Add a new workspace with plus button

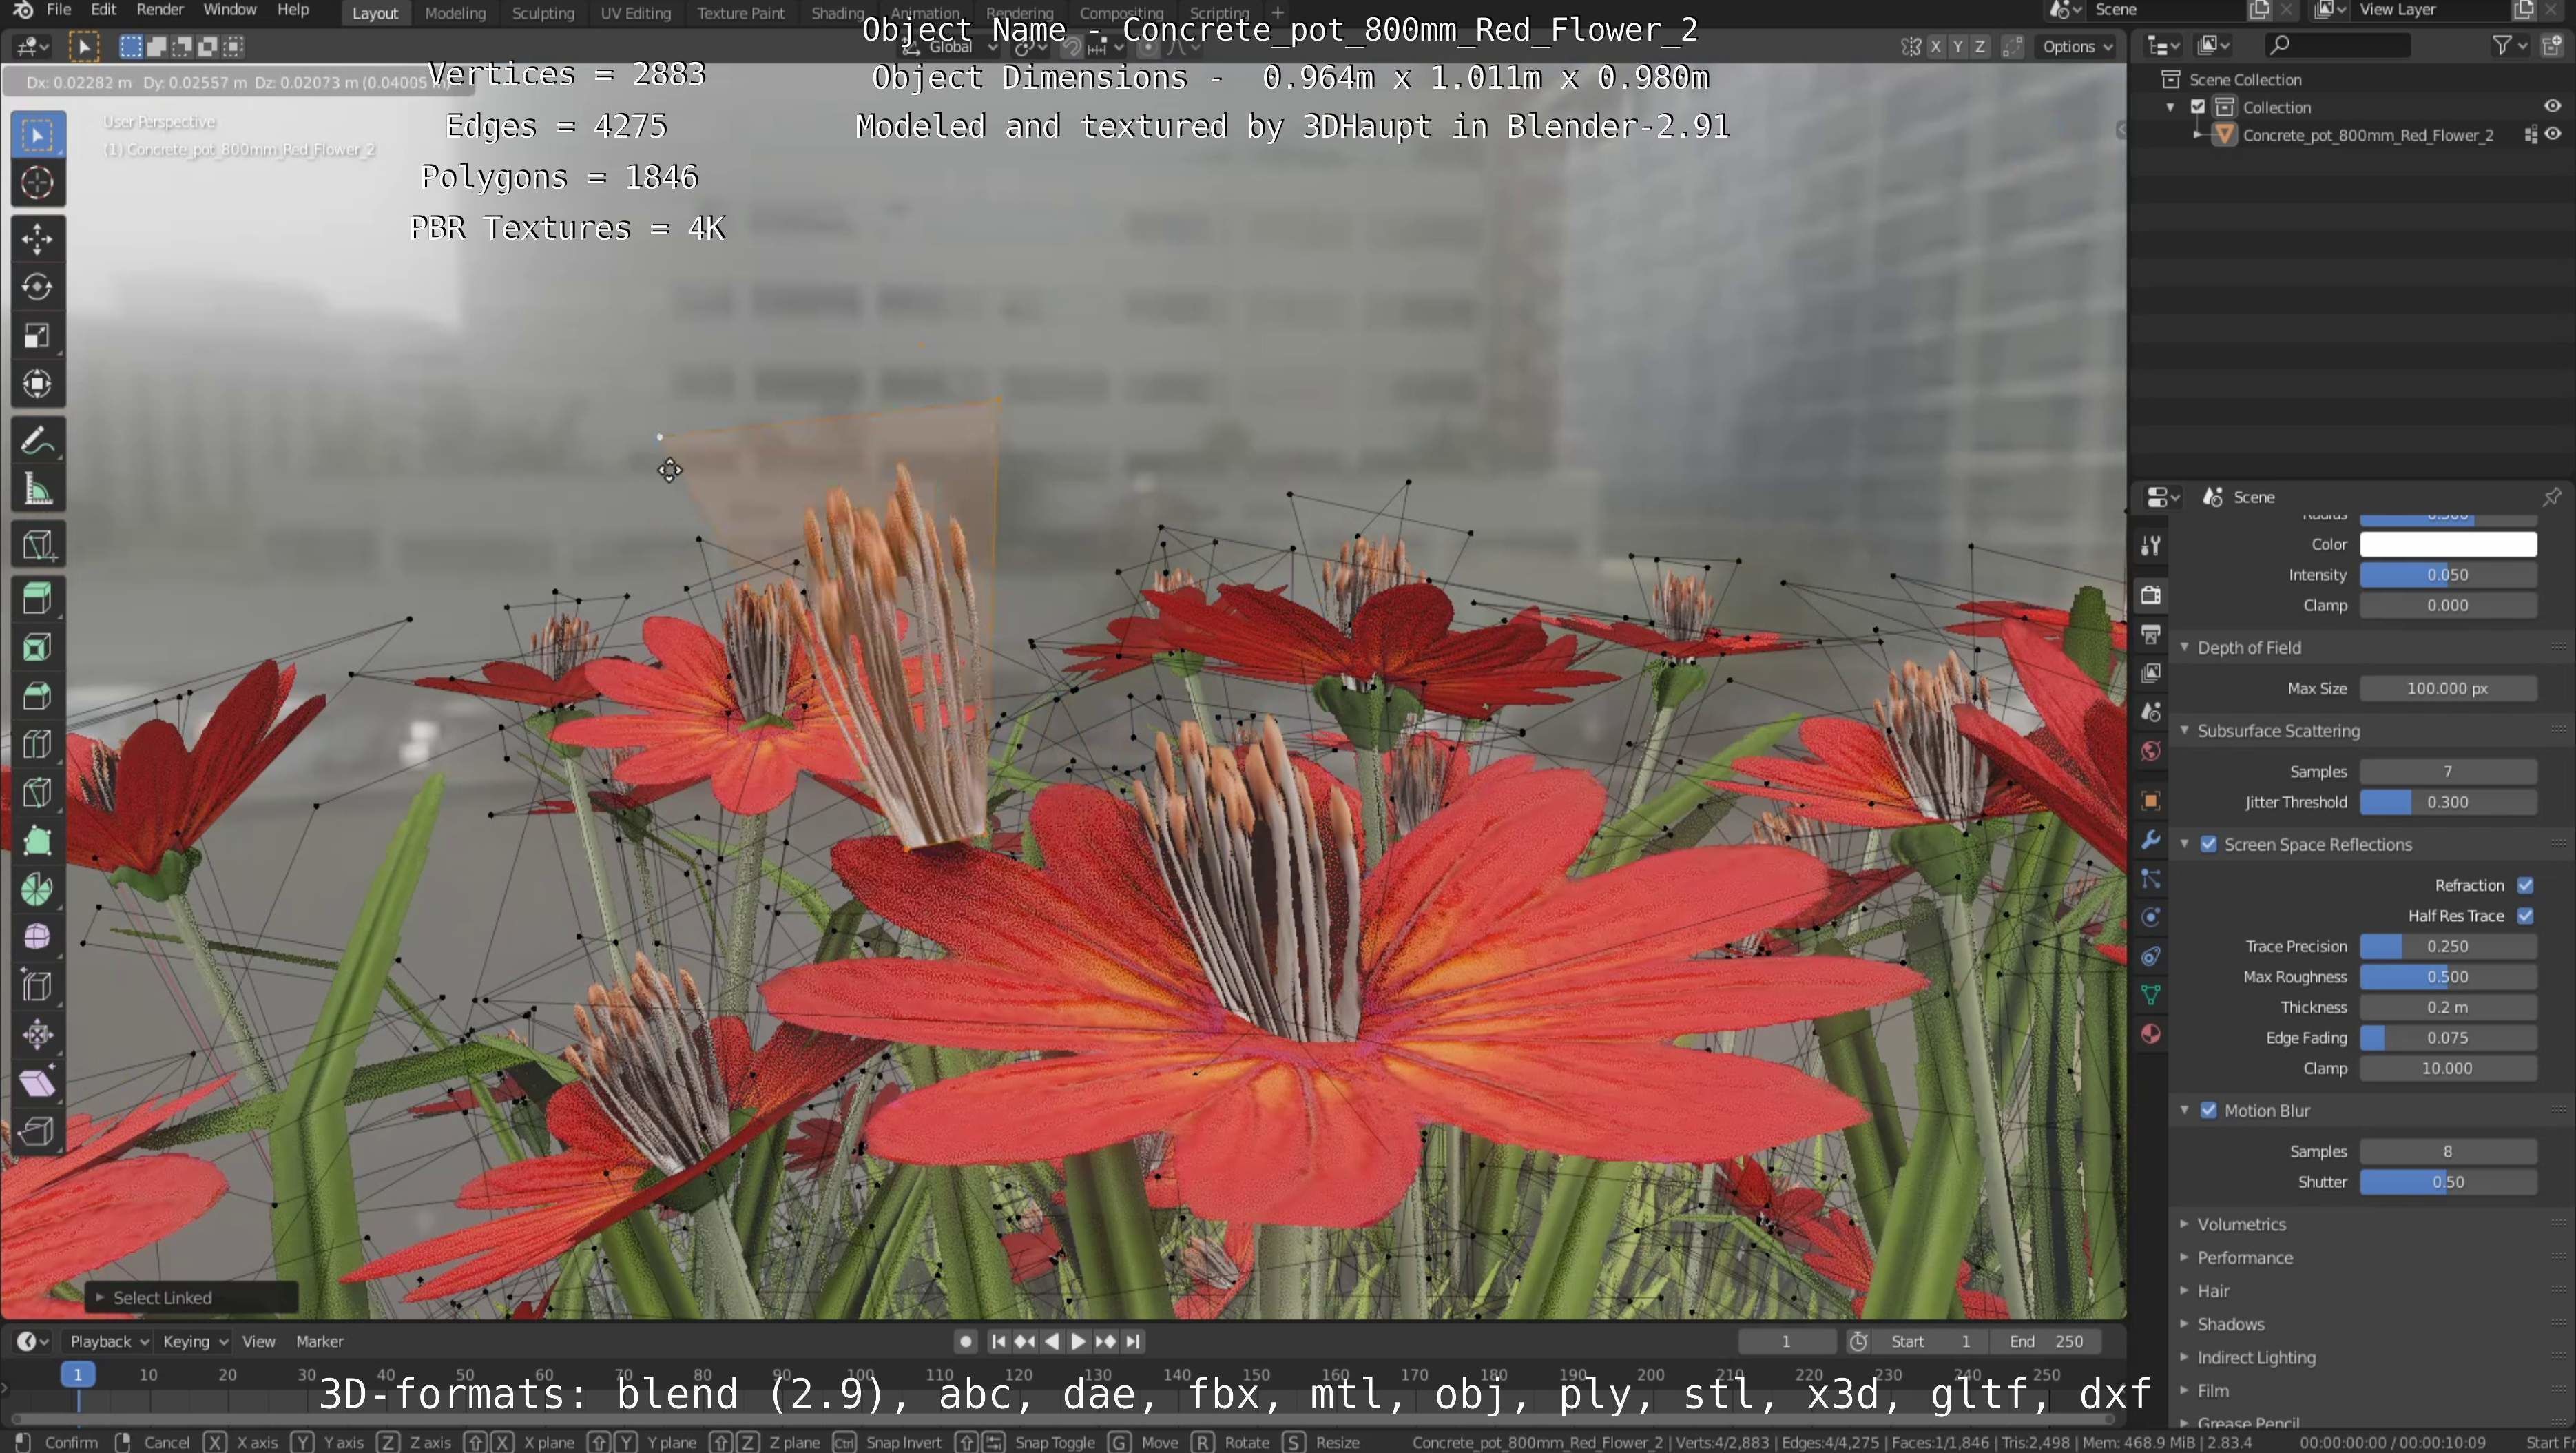(1277, 12)
